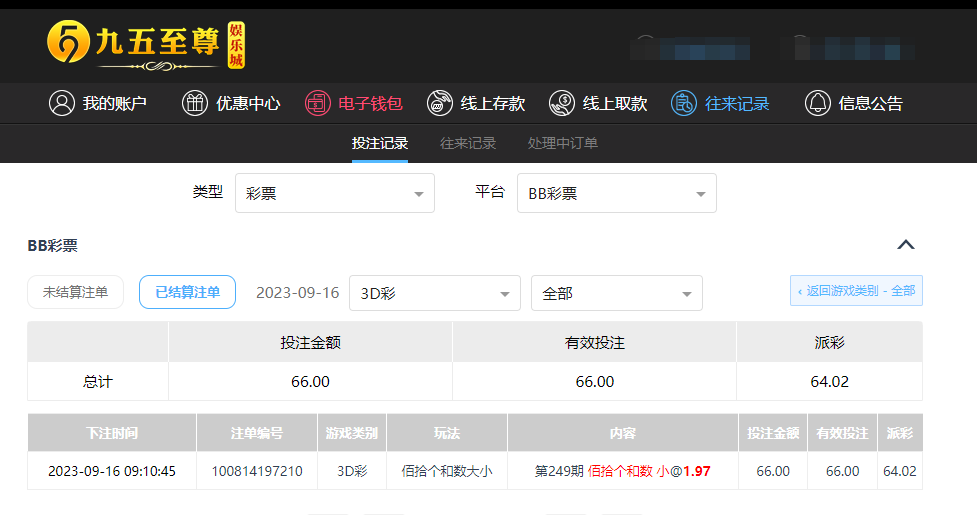The width and height of the screenshot is (977, 515).
Task: Click the 游戏类别 column header
Action: (x=352, y=433)
